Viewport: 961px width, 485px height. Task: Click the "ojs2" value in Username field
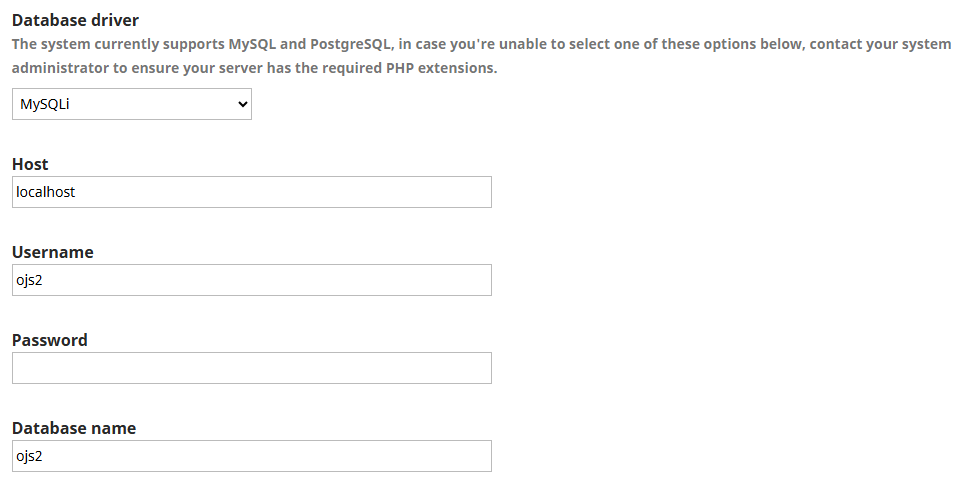pos(29,280)
